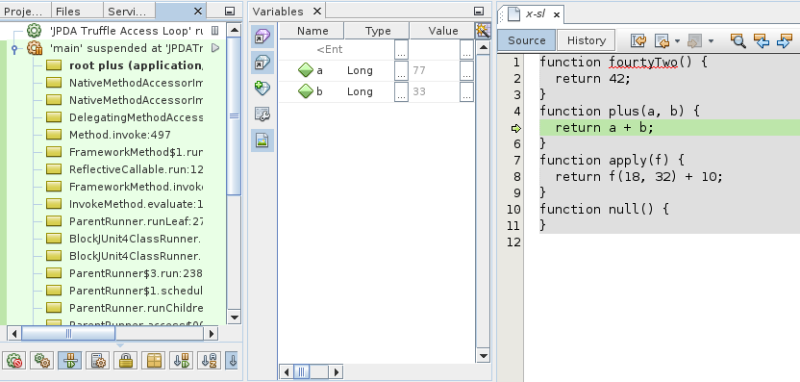Image resolution: width=800 pixels, height=382 pixels.
Task: Switch to the Files tab
Action: [x=77, y=11]
